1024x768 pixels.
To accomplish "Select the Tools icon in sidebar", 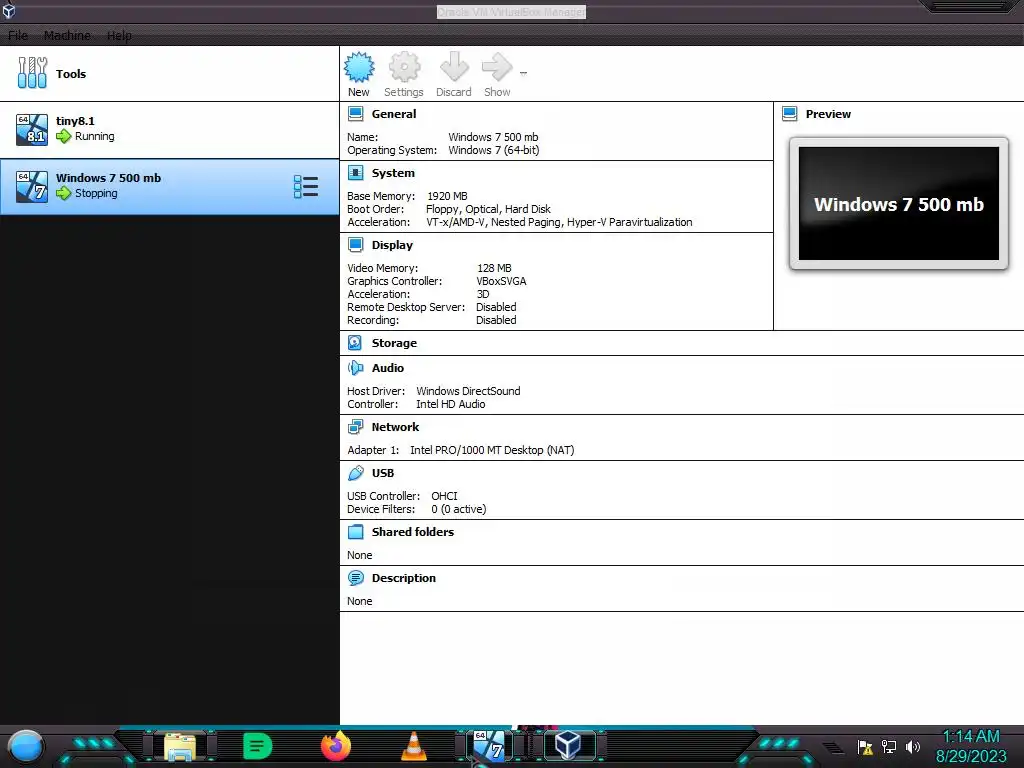I will pos(32,73).
